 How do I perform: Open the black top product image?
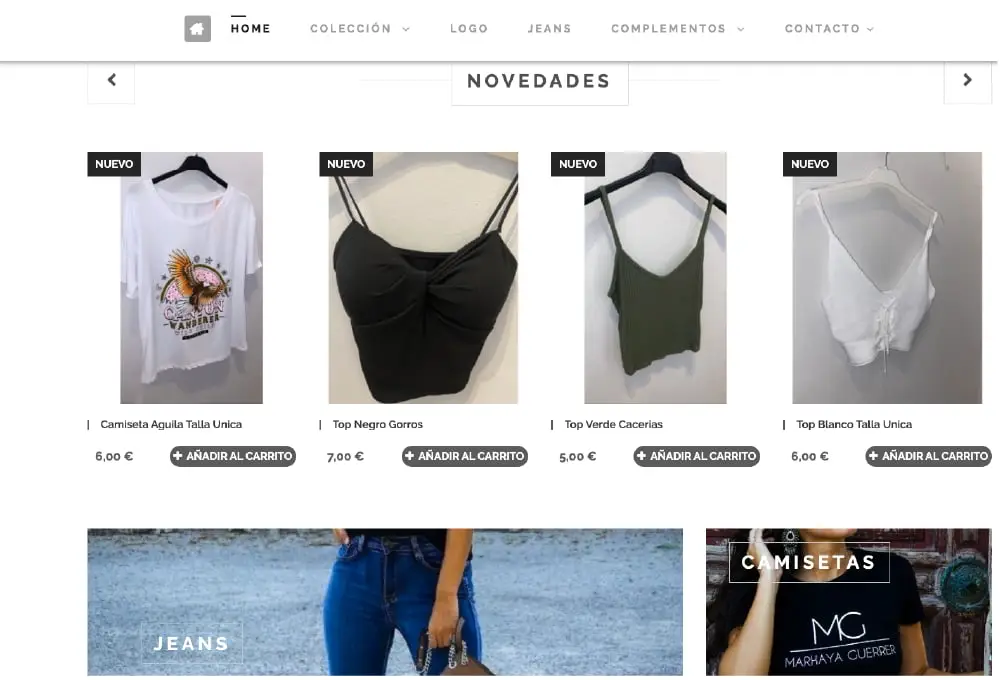[423, 277]
